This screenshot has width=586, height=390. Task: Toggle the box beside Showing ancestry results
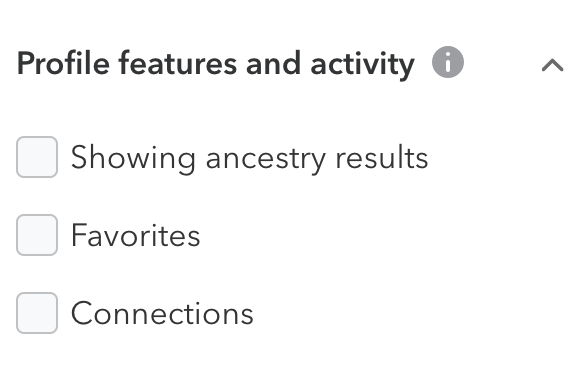point(37,157)
